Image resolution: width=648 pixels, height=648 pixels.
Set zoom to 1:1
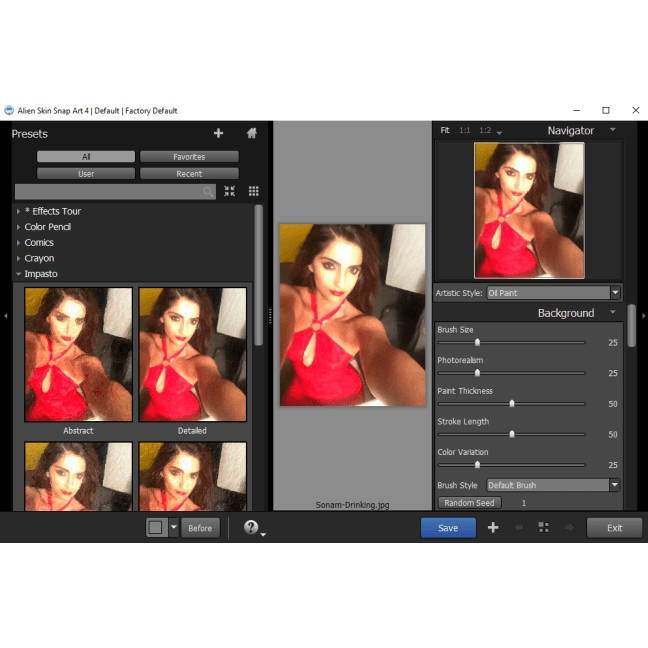(x=465, y=130)
